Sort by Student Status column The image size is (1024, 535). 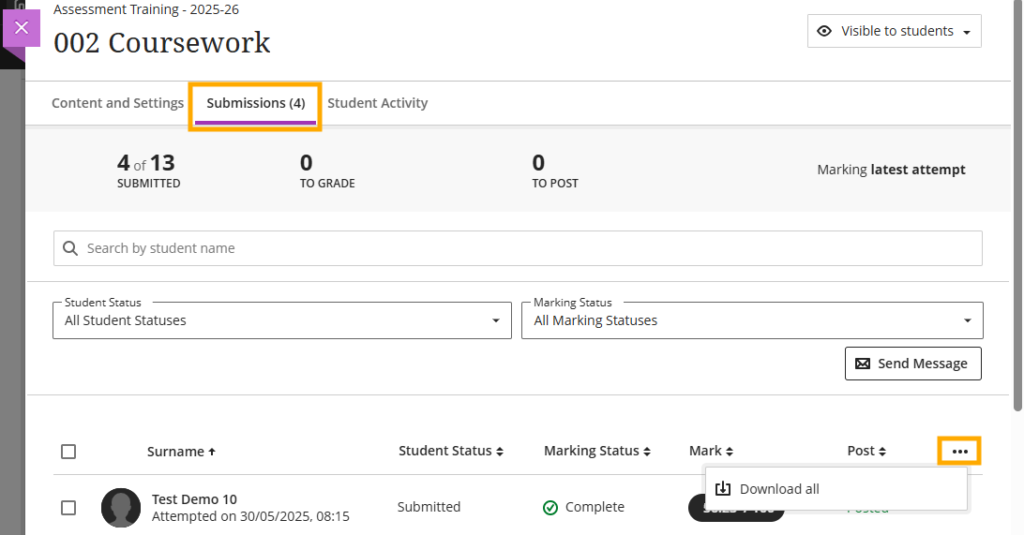pos(451,451)
